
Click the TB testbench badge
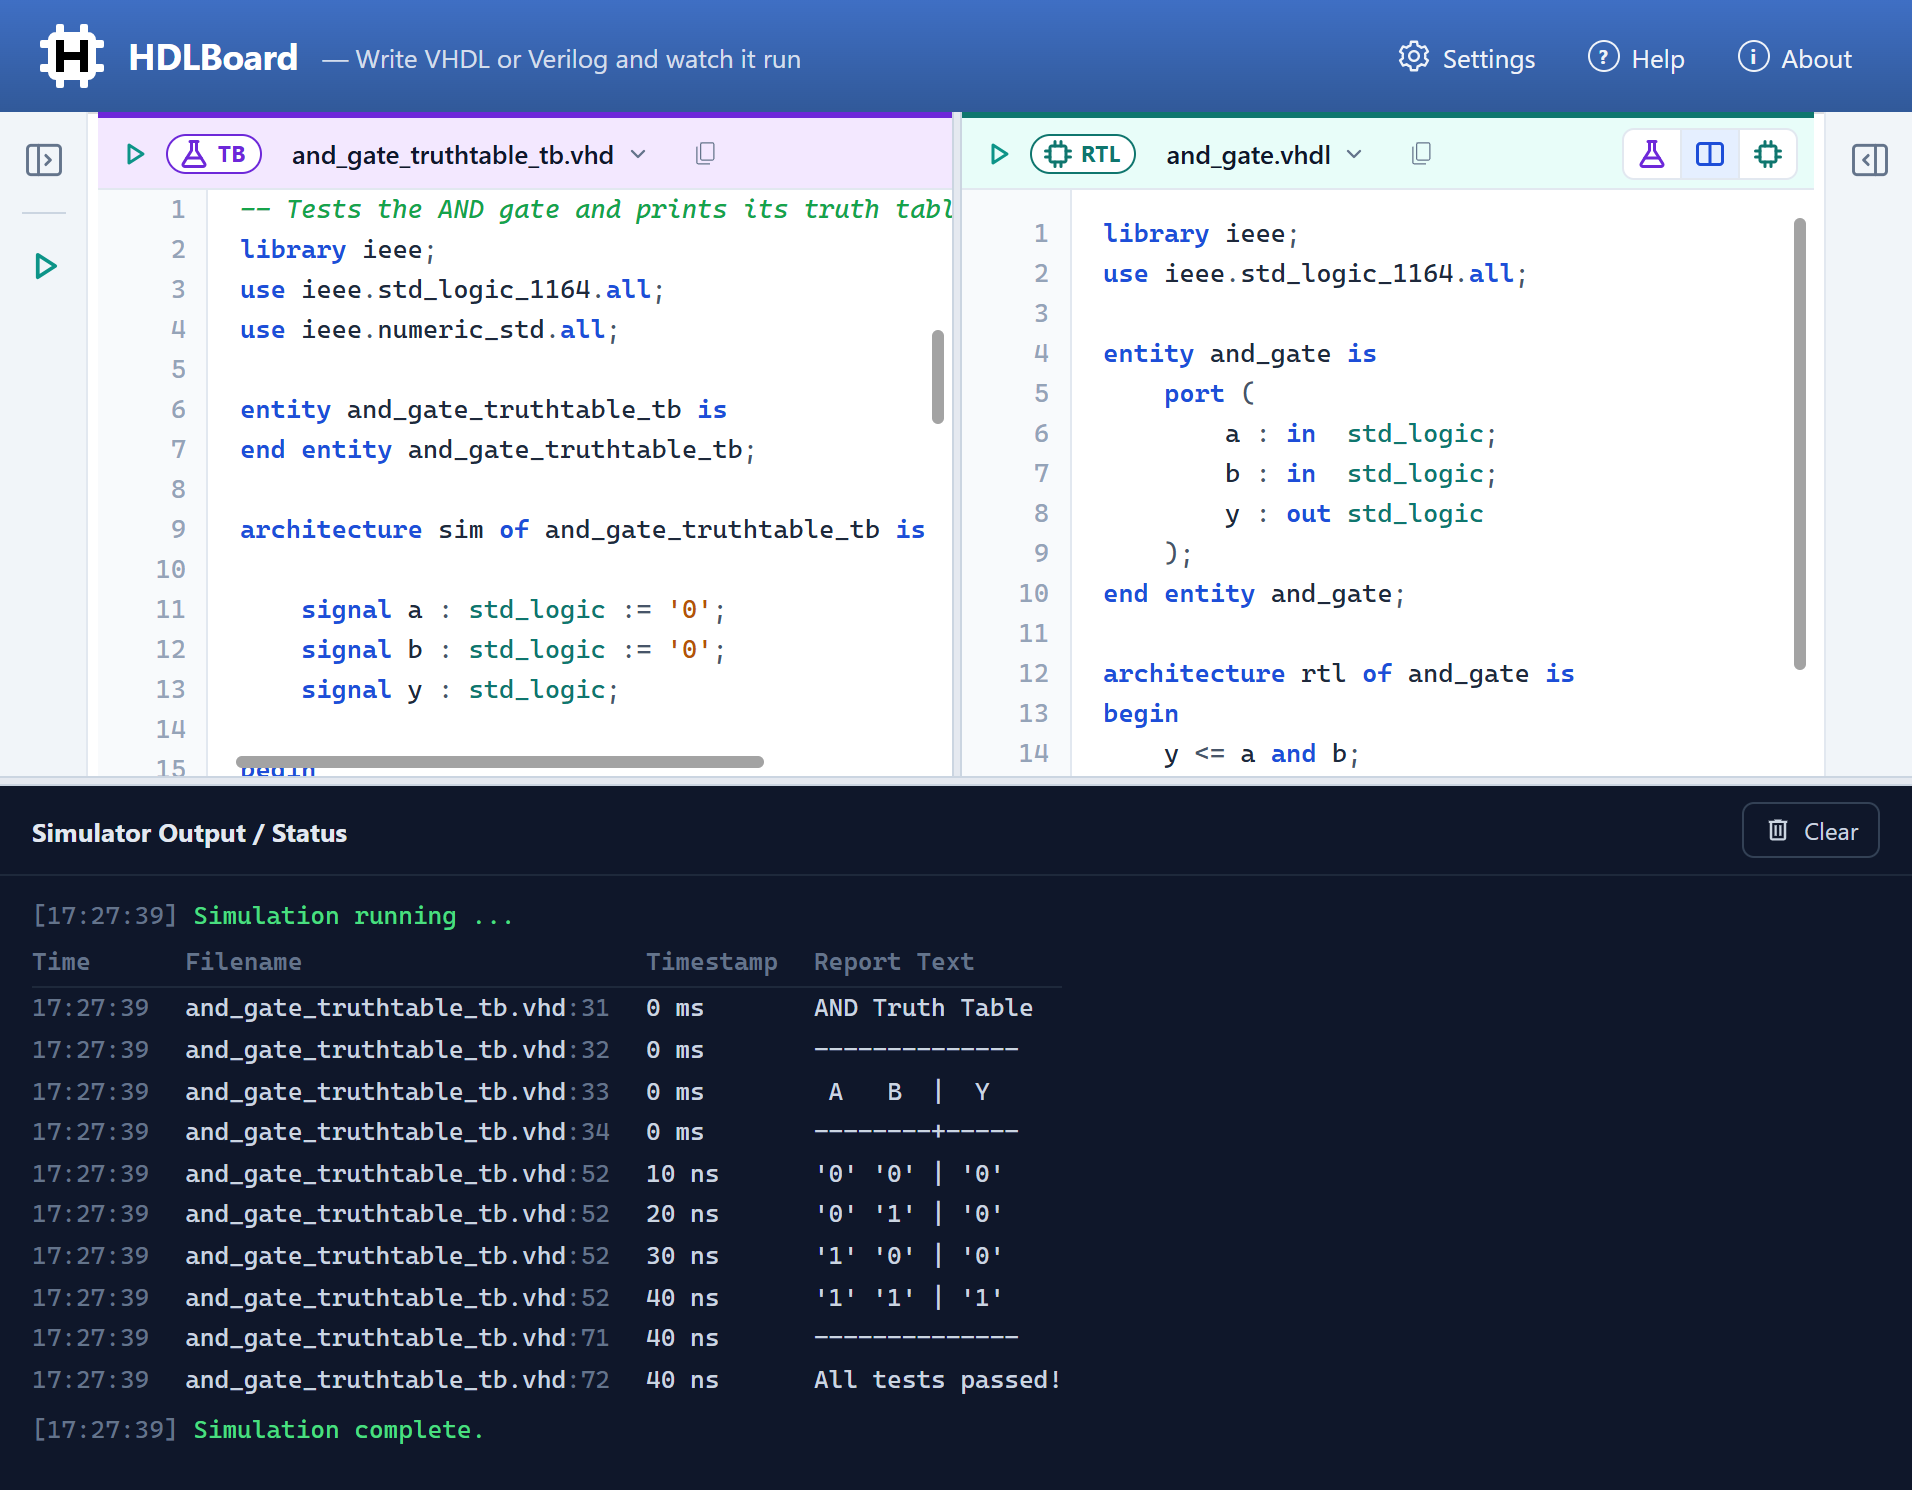click(x=214, y=154)
